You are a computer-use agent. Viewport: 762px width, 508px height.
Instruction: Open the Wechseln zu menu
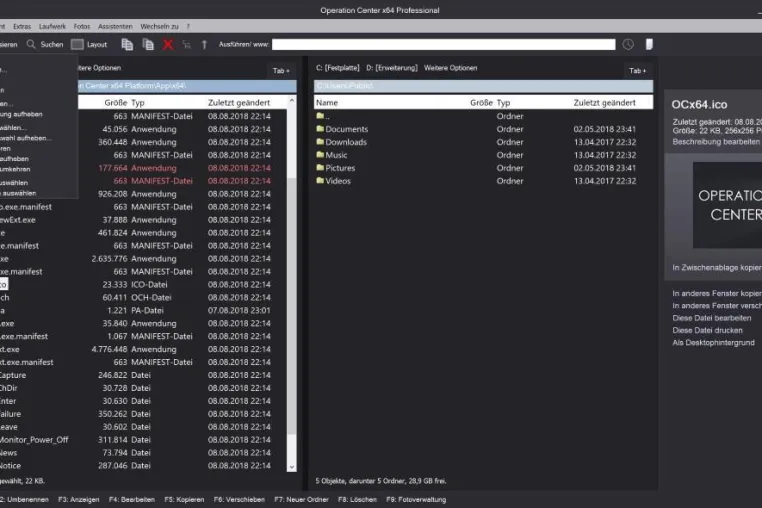(159, 26)
